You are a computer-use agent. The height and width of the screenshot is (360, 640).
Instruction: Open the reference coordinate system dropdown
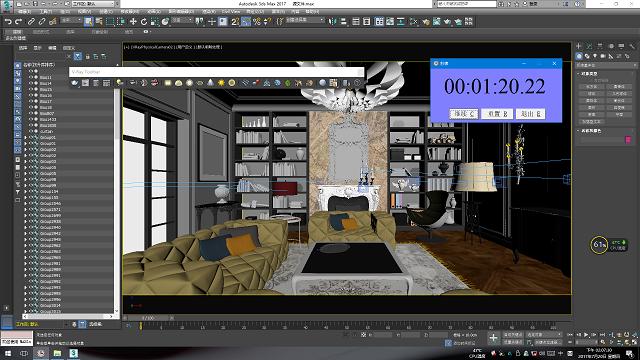click(182, 20)
